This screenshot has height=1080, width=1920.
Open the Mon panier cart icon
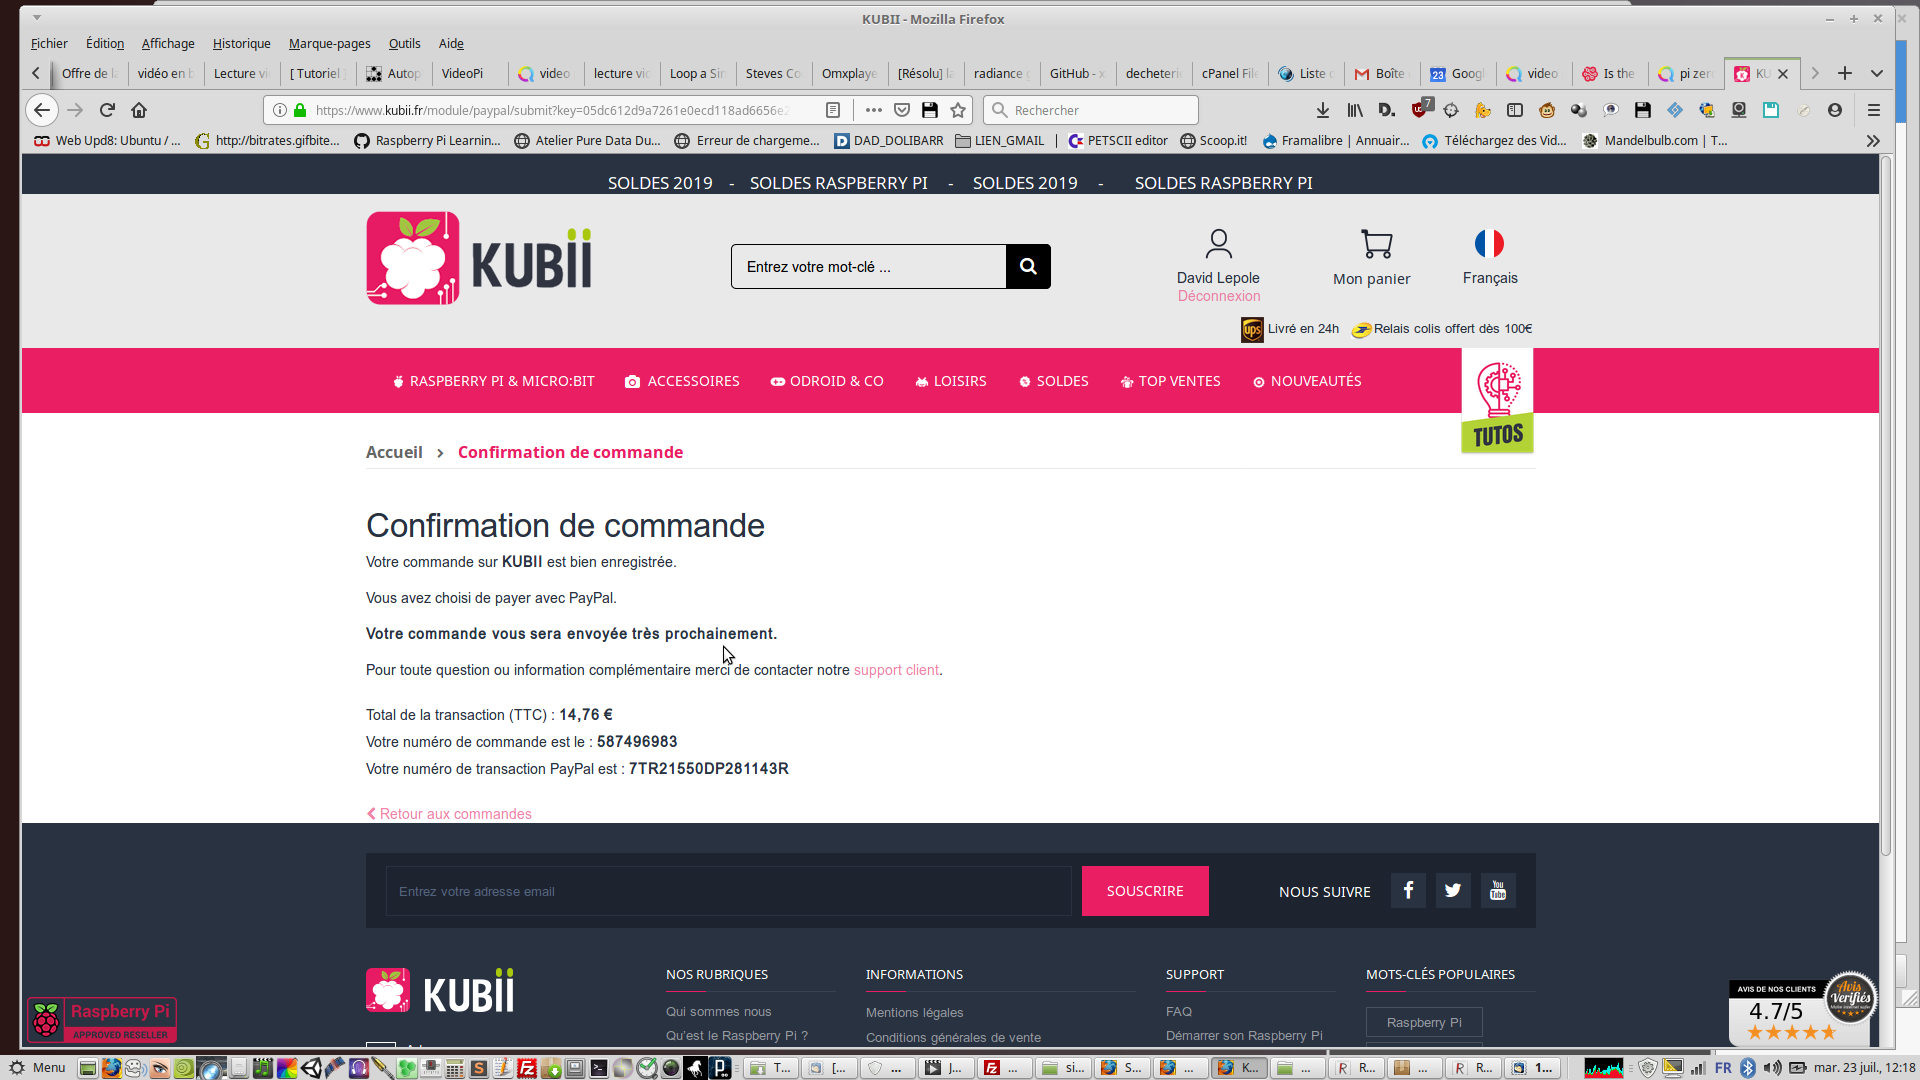point(1376,244)
